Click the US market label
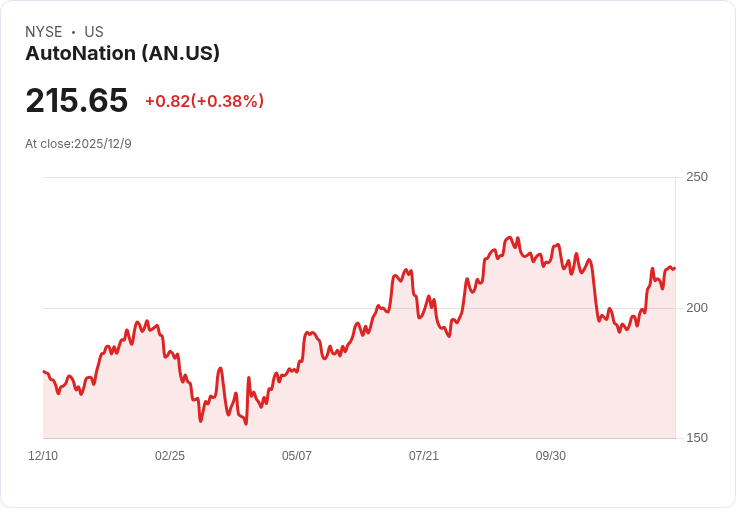 [x=94, y=32]
